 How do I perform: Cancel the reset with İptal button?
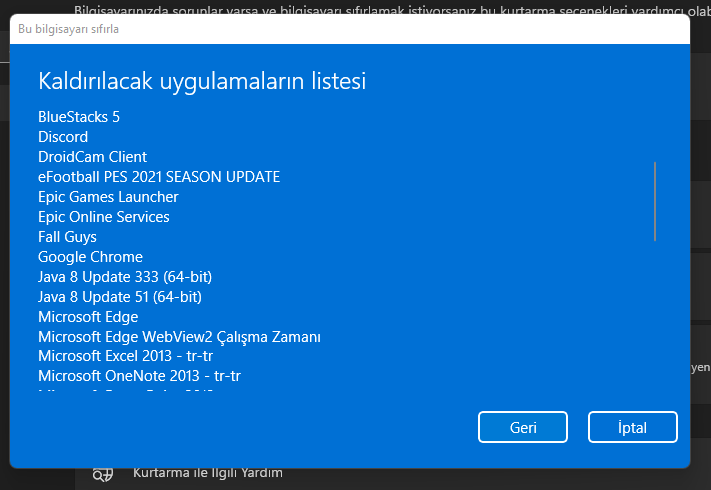click(x=633, y=427)
